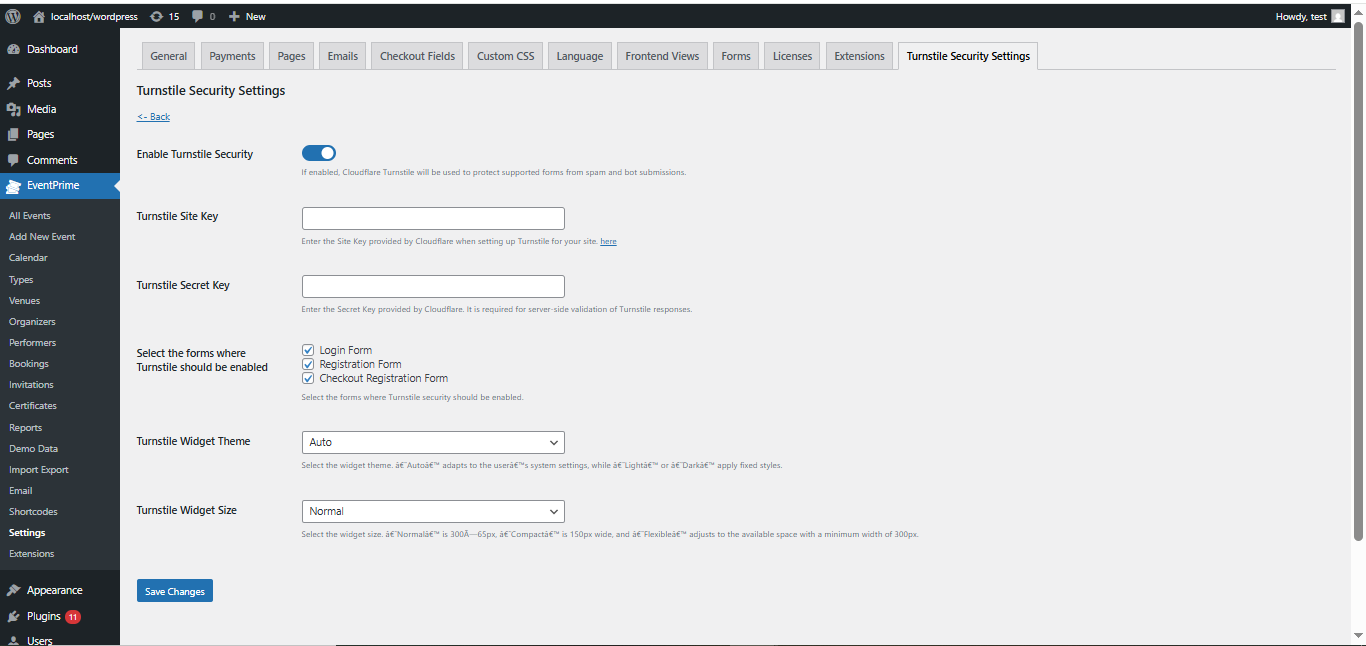This screenshot has height=646, width=1366.
Task: Click the Media icon in the sidebar
Action: [x=13, y=109]
